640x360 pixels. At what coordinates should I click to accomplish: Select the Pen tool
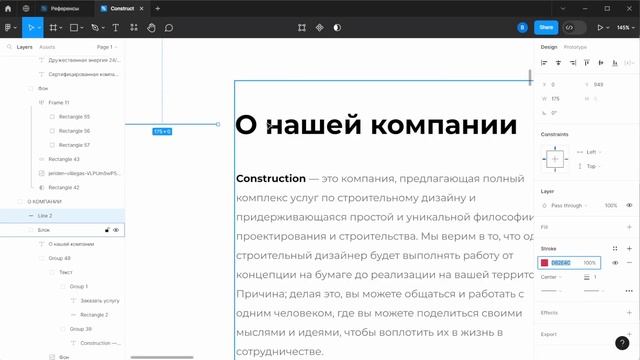(95, 28)
